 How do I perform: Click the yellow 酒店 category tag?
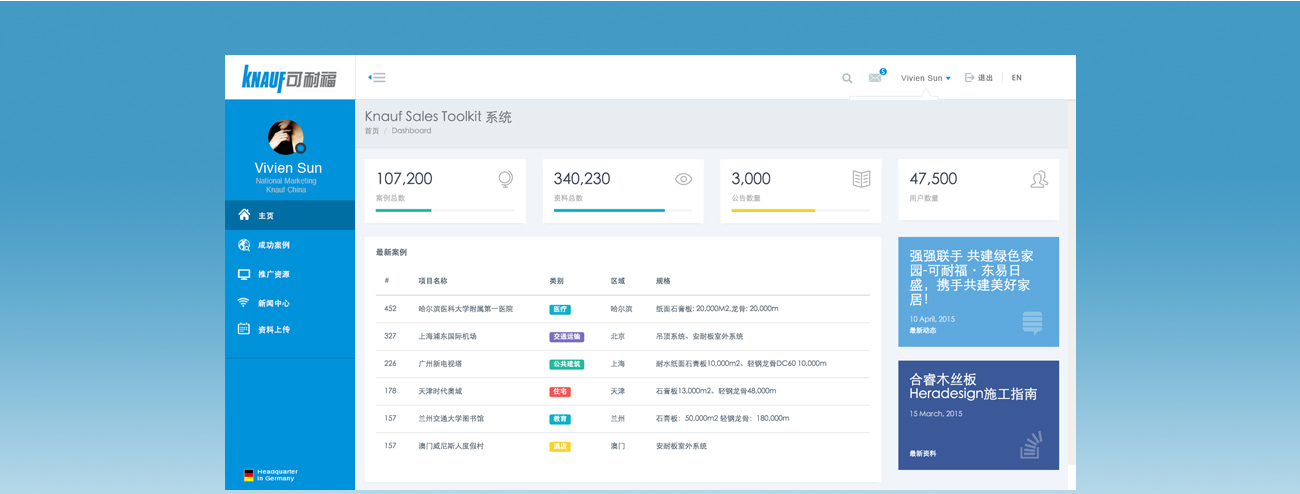(560, 446)
